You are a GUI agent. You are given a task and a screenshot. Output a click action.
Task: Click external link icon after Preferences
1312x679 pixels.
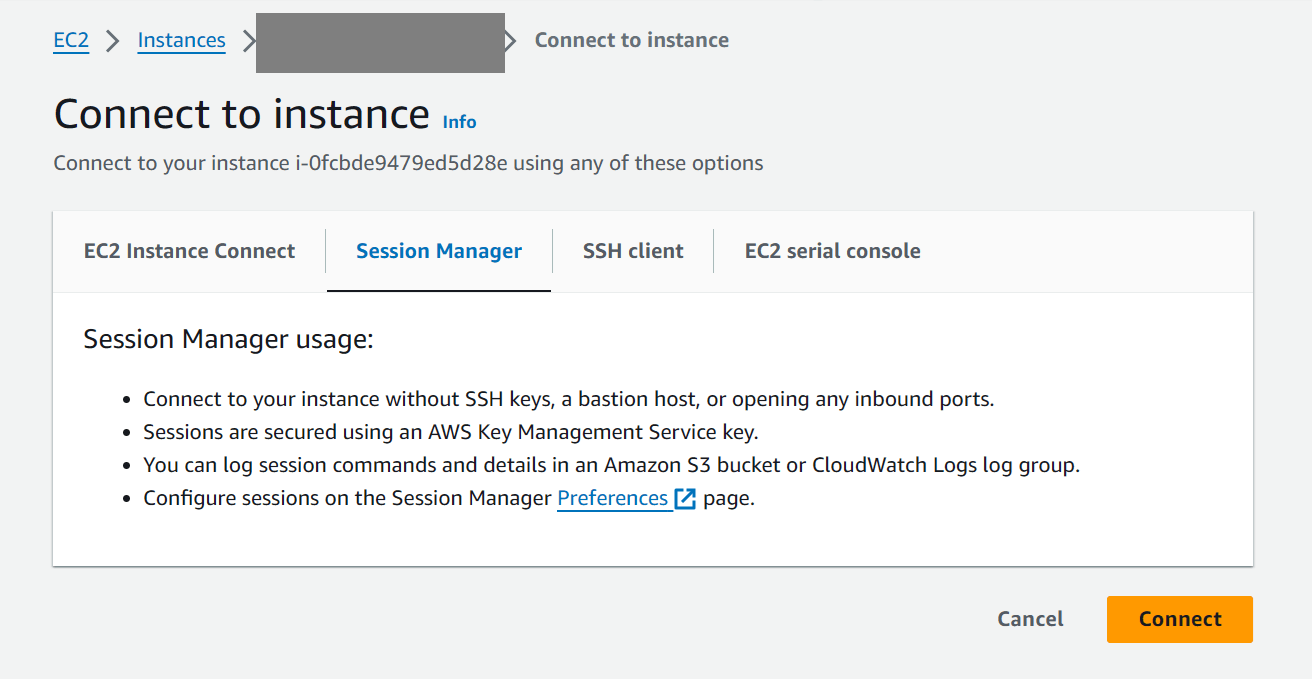pos(685,499)
